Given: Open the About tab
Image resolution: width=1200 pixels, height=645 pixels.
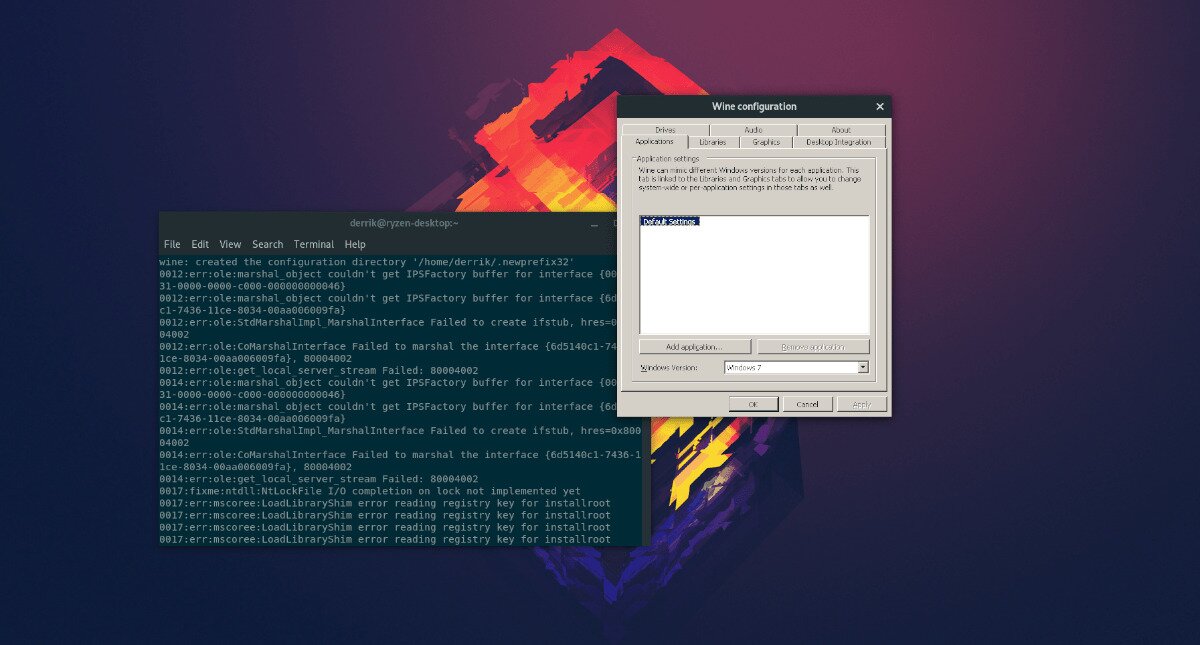Looking at the screenshot, I should (842, 128).
